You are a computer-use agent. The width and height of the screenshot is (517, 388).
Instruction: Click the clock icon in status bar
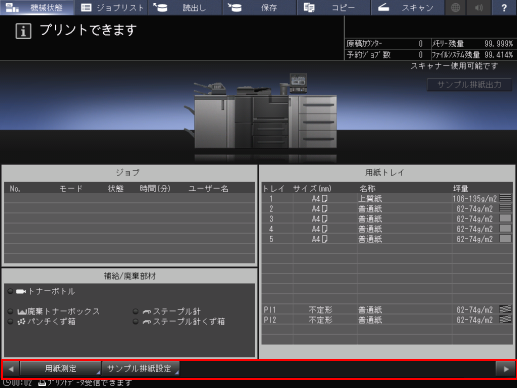(x=7, y=383)
